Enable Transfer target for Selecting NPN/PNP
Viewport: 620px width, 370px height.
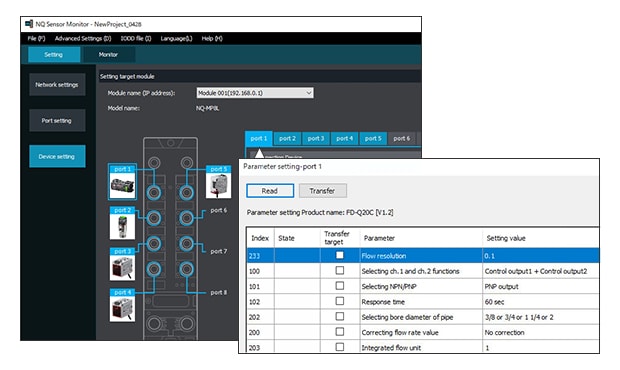click(x=340, y=286)
